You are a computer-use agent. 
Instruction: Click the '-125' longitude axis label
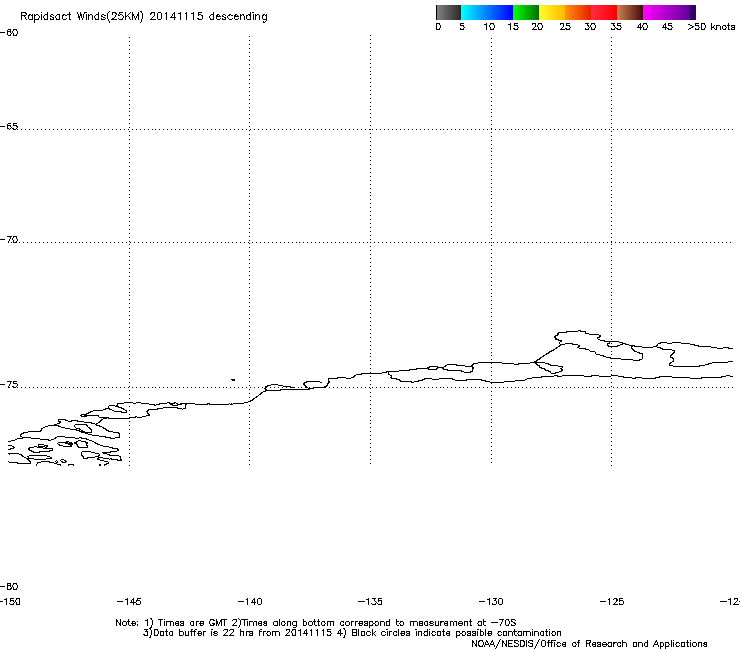click(612, 602)
